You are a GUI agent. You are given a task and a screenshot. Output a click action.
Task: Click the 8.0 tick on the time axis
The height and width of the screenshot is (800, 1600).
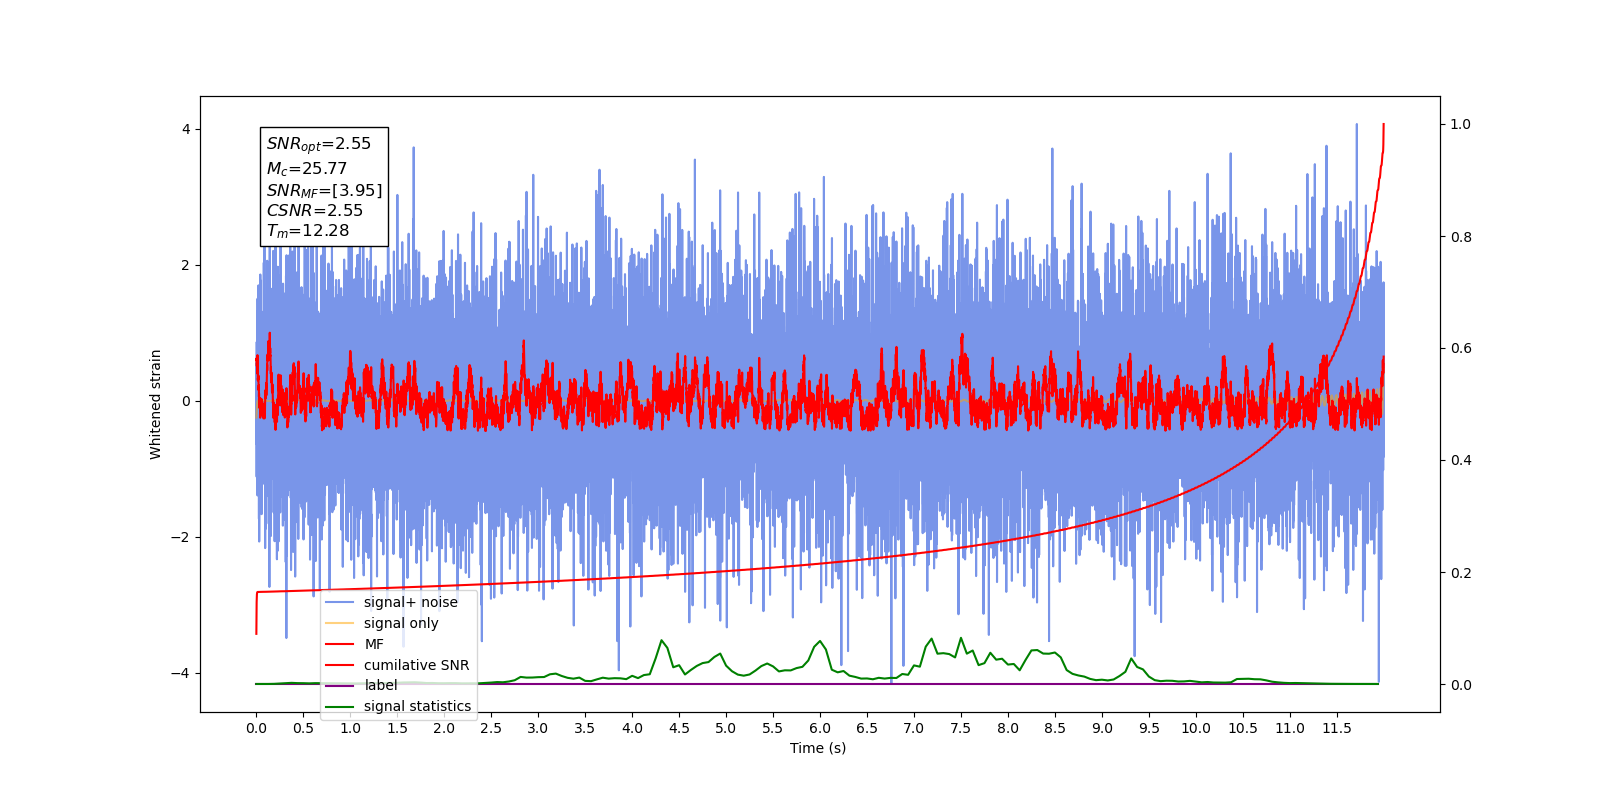tap(1008, 728)
